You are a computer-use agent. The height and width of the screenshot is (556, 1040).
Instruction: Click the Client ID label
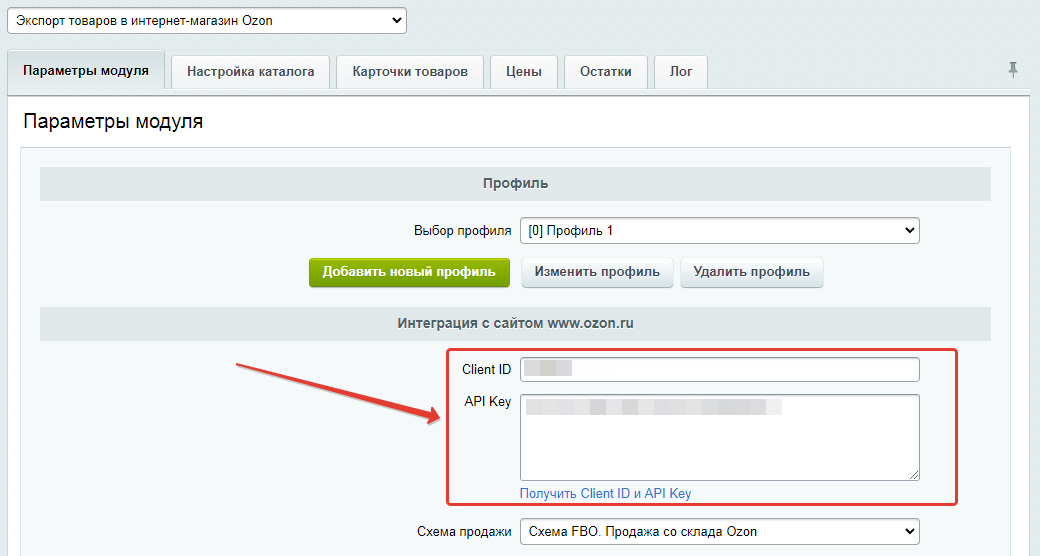(x=487, y=370)
